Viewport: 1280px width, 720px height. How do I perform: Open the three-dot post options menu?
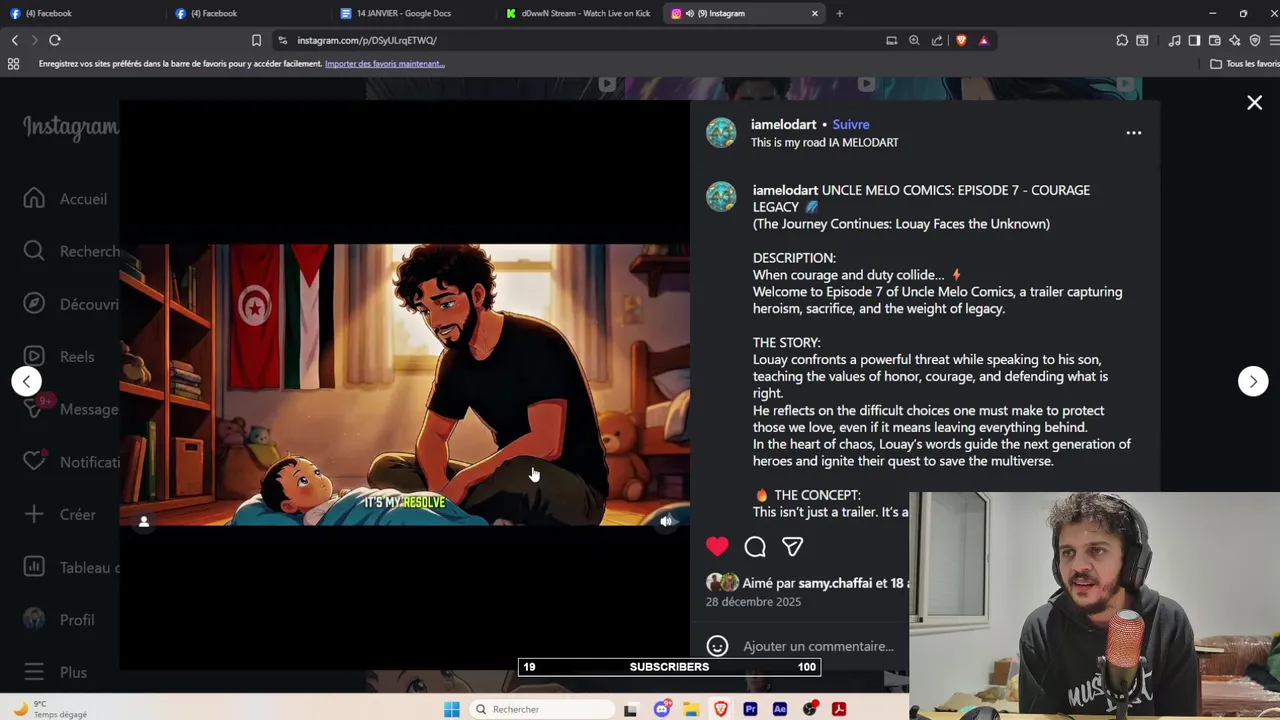tap(1133, 132)
